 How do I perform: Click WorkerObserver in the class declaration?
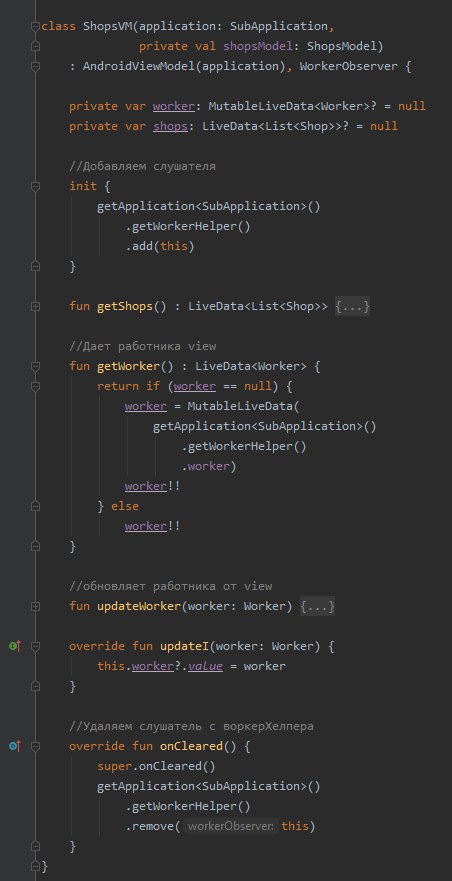click(x=349, y=66)
